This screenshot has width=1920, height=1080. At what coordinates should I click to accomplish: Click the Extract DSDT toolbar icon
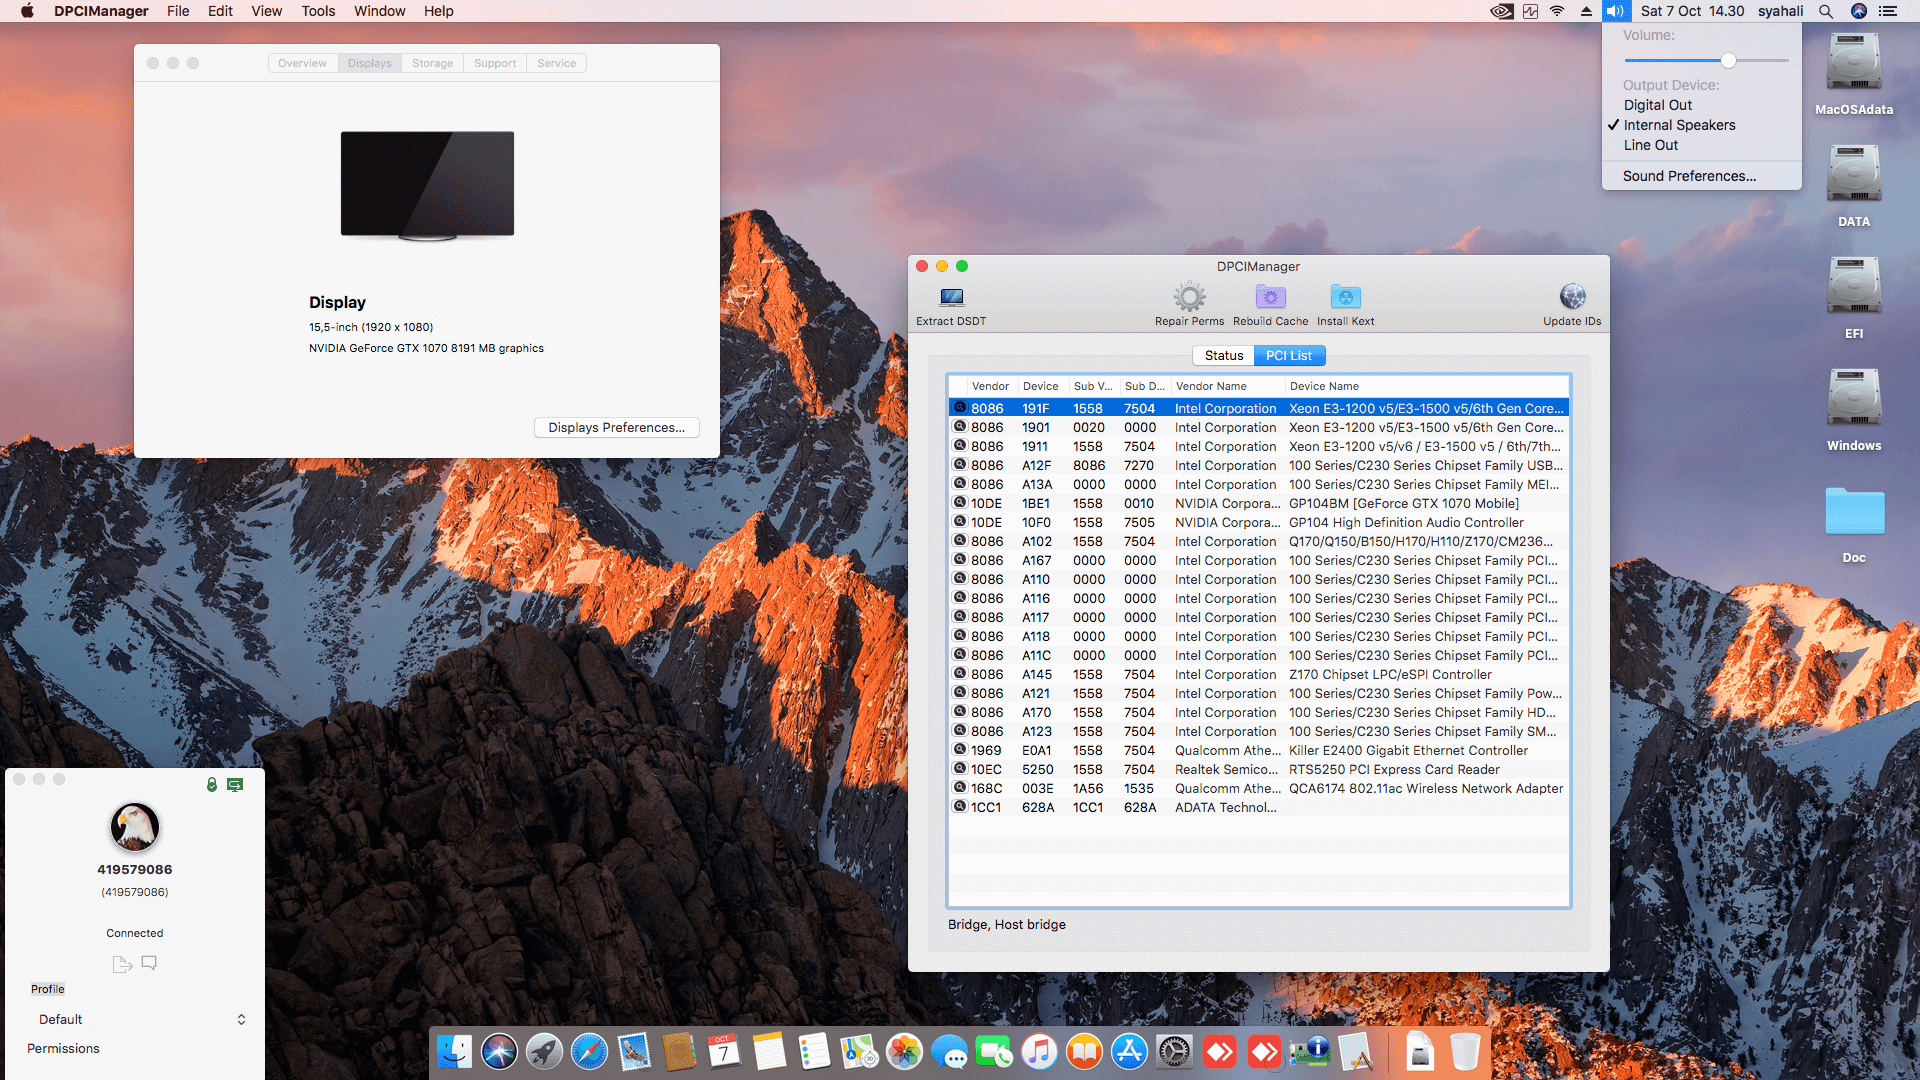[x=951, y=298]
